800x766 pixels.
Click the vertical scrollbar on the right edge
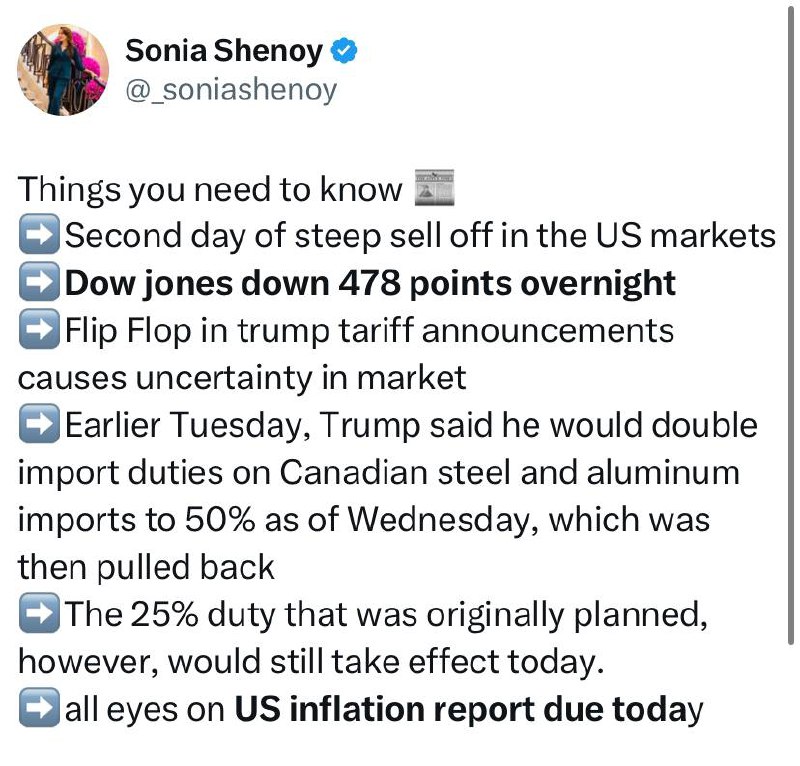(x=790, y=327)
